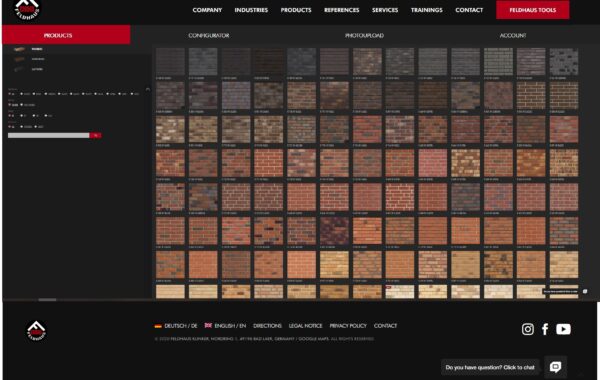This screenshot has height=380, width=600.
Task: Select first radio option in top filter row
Action: point(10,94)
